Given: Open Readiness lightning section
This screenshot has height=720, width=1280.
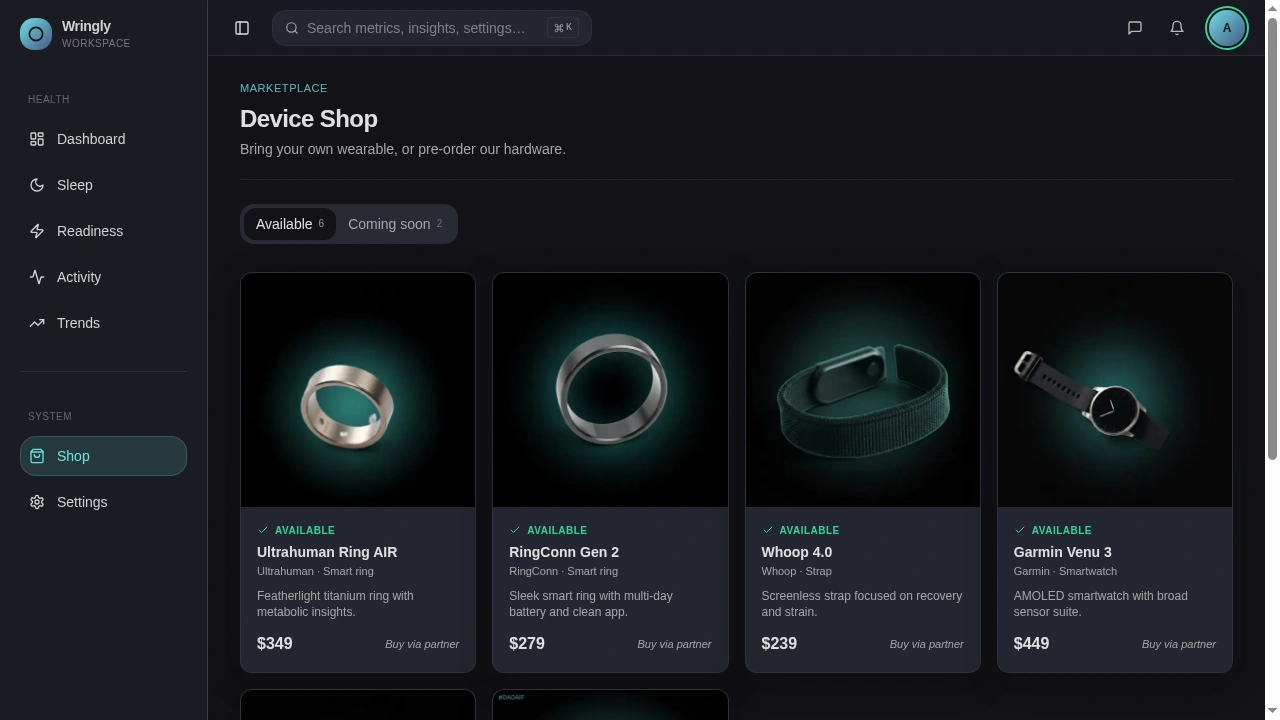Looking at the screenshot, I should [x=89, y=231].
